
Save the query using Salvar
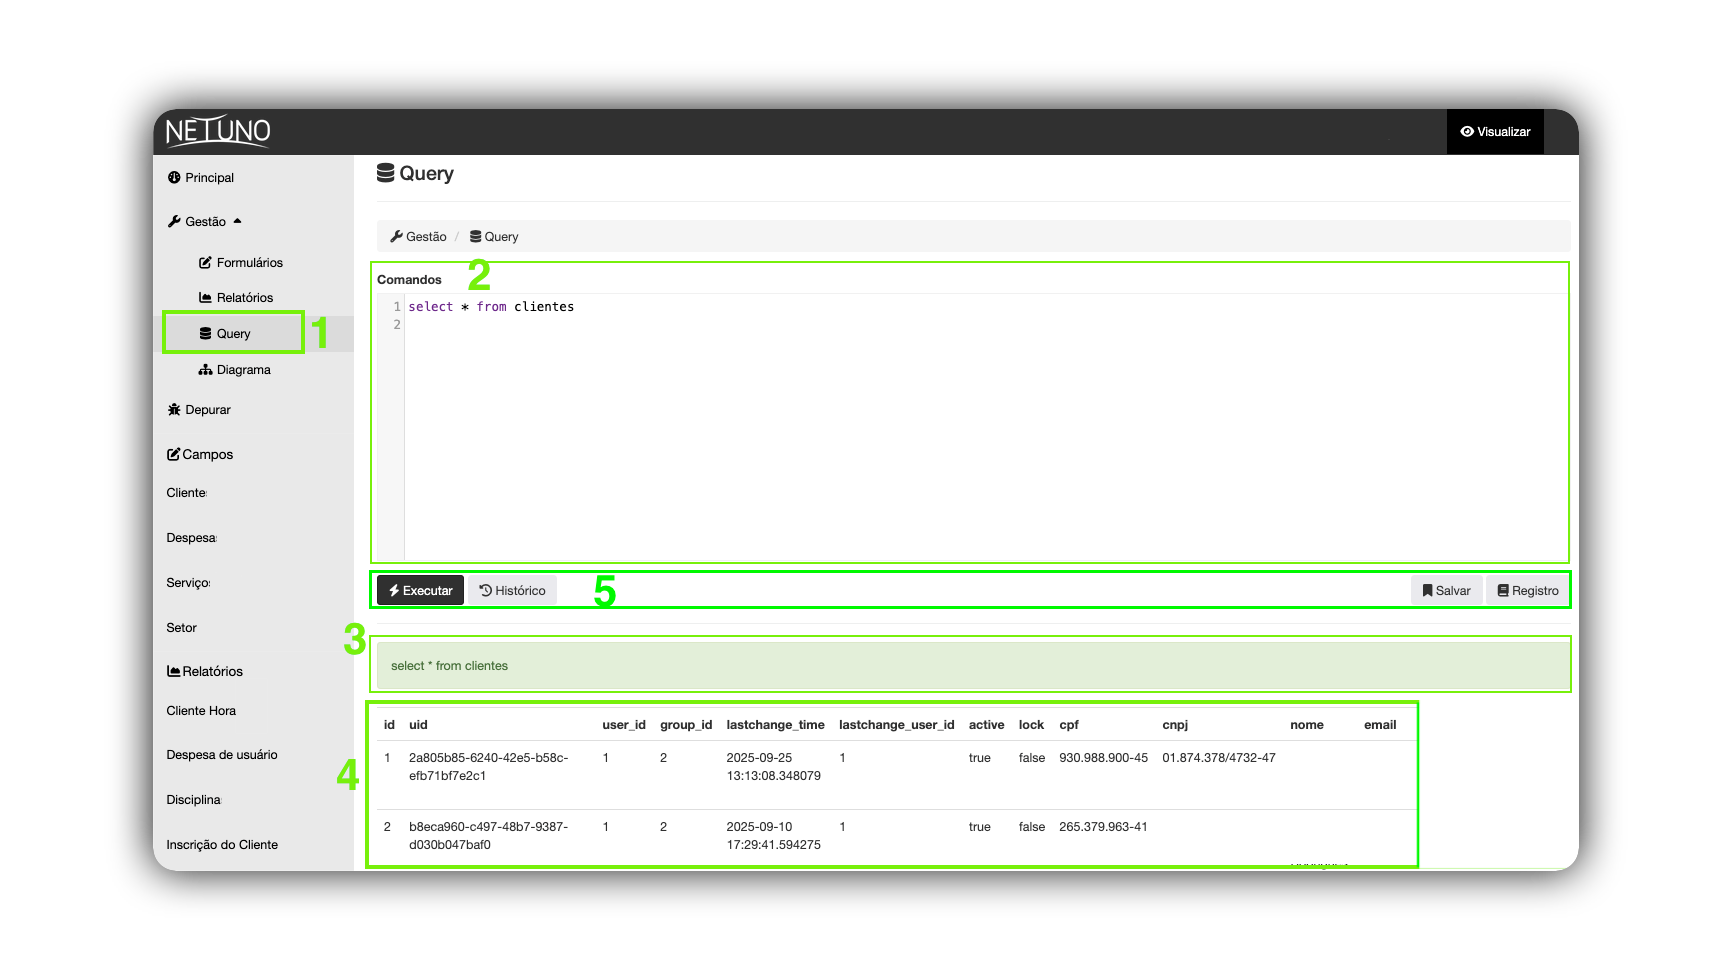(1446, 590)
